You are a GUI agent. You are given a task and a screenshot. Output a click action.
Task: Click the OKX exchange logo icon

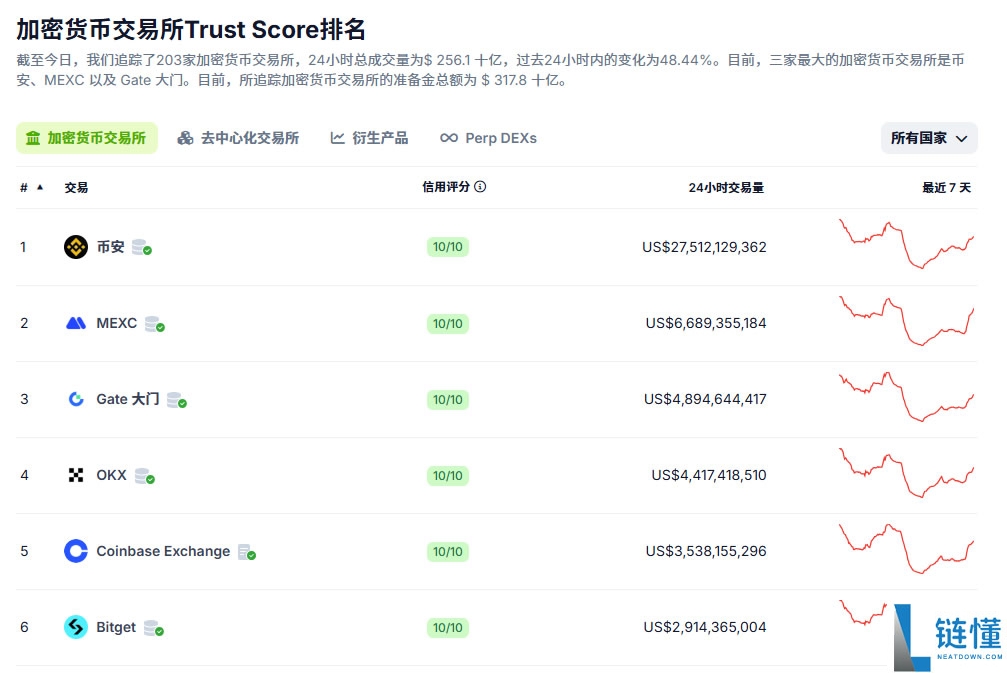[76, 475]
